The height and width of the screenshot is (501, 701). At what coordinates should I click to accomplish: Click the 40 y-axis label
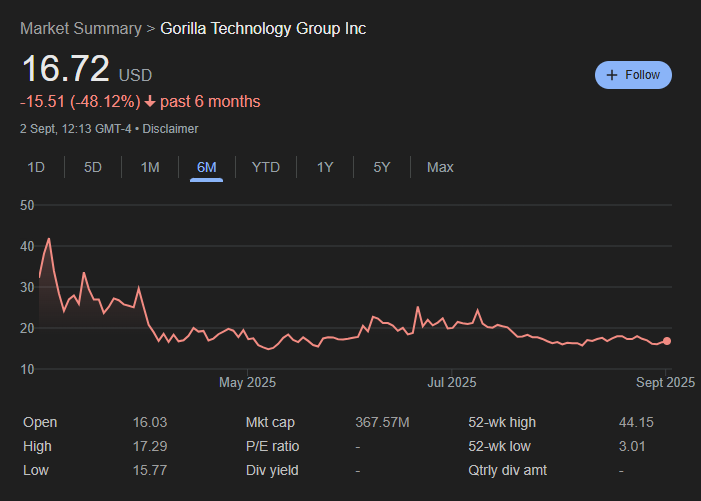27,246
